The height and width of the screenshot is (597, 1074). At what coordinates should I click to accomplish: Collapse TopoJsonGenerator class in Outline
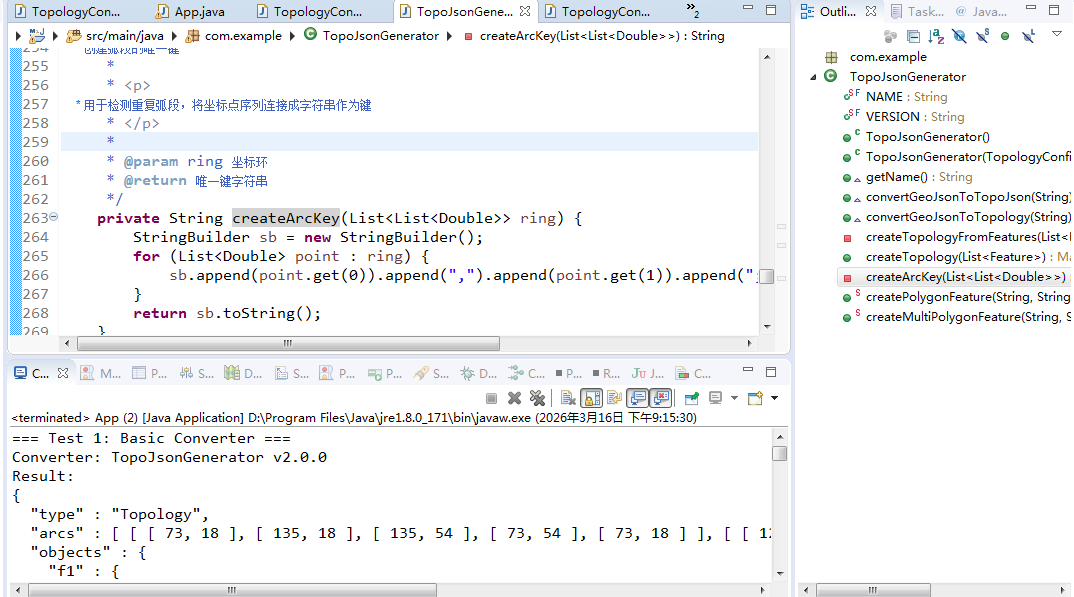[x=813, y=77]
